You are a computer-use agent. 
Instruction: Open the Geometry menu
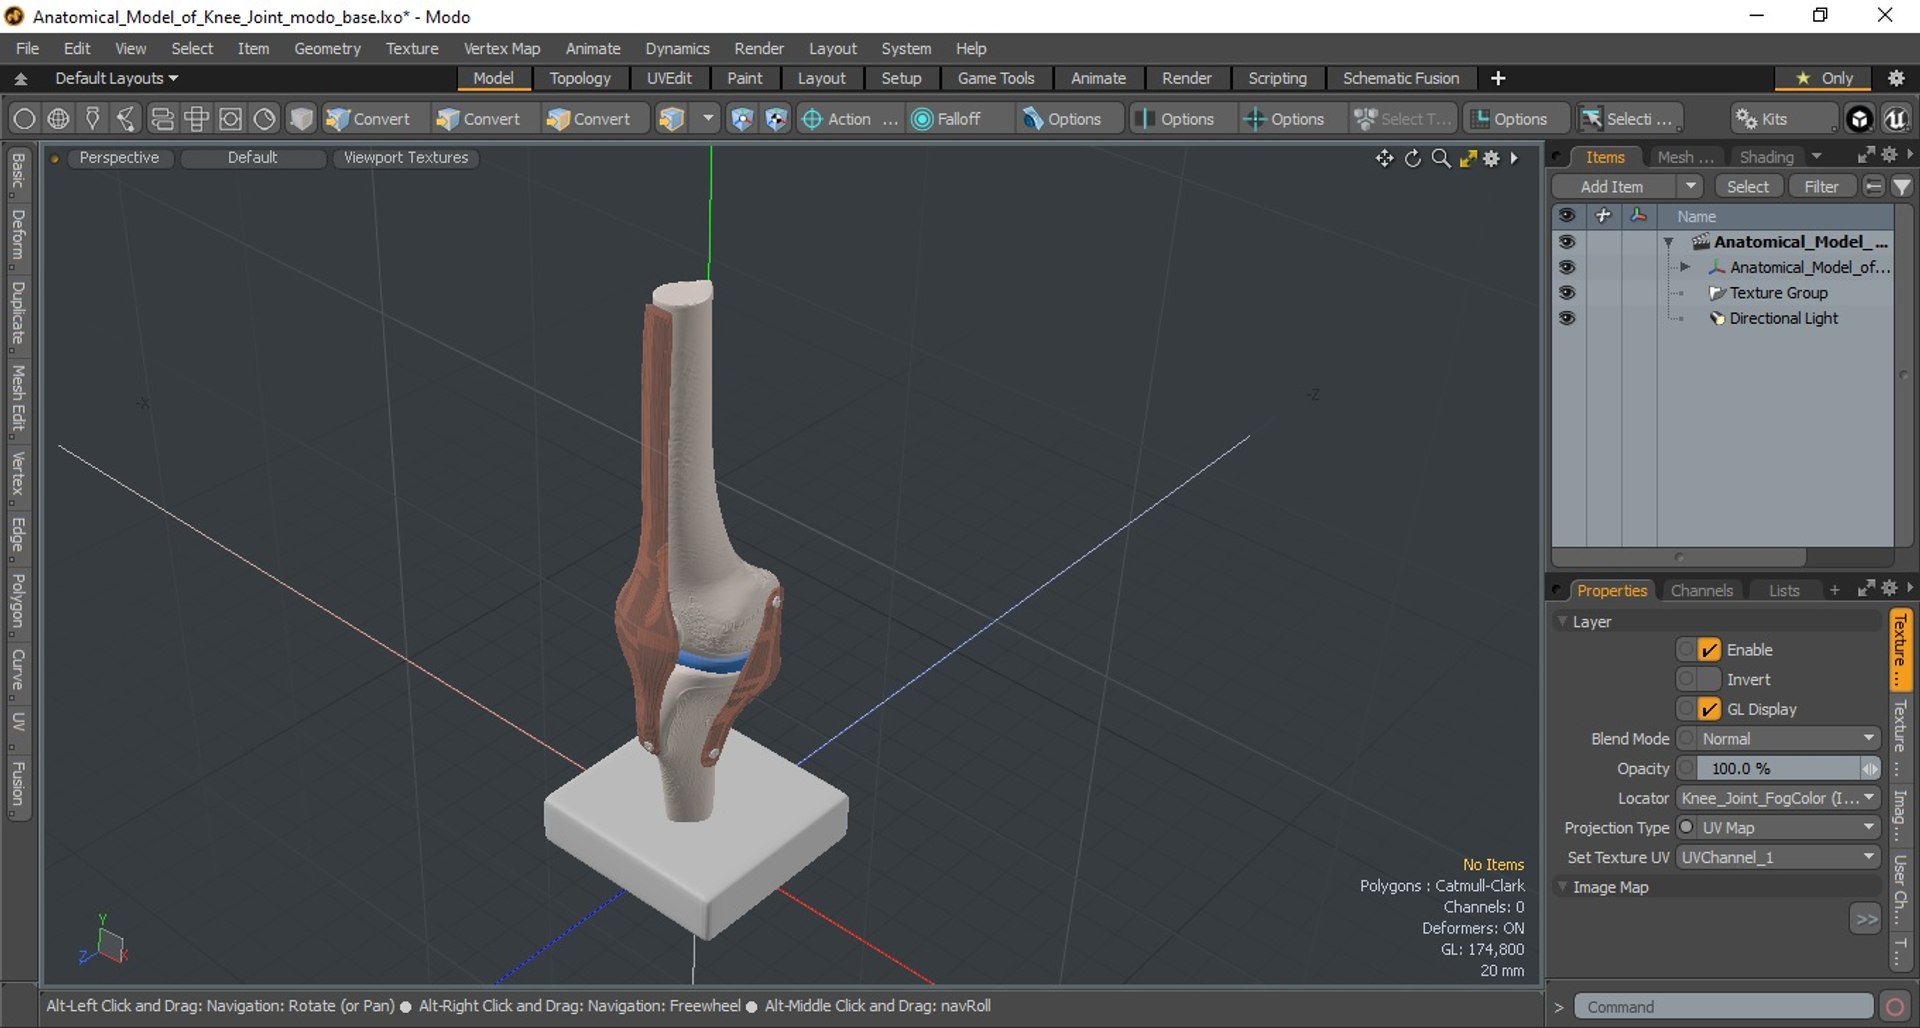pos(327,48)
